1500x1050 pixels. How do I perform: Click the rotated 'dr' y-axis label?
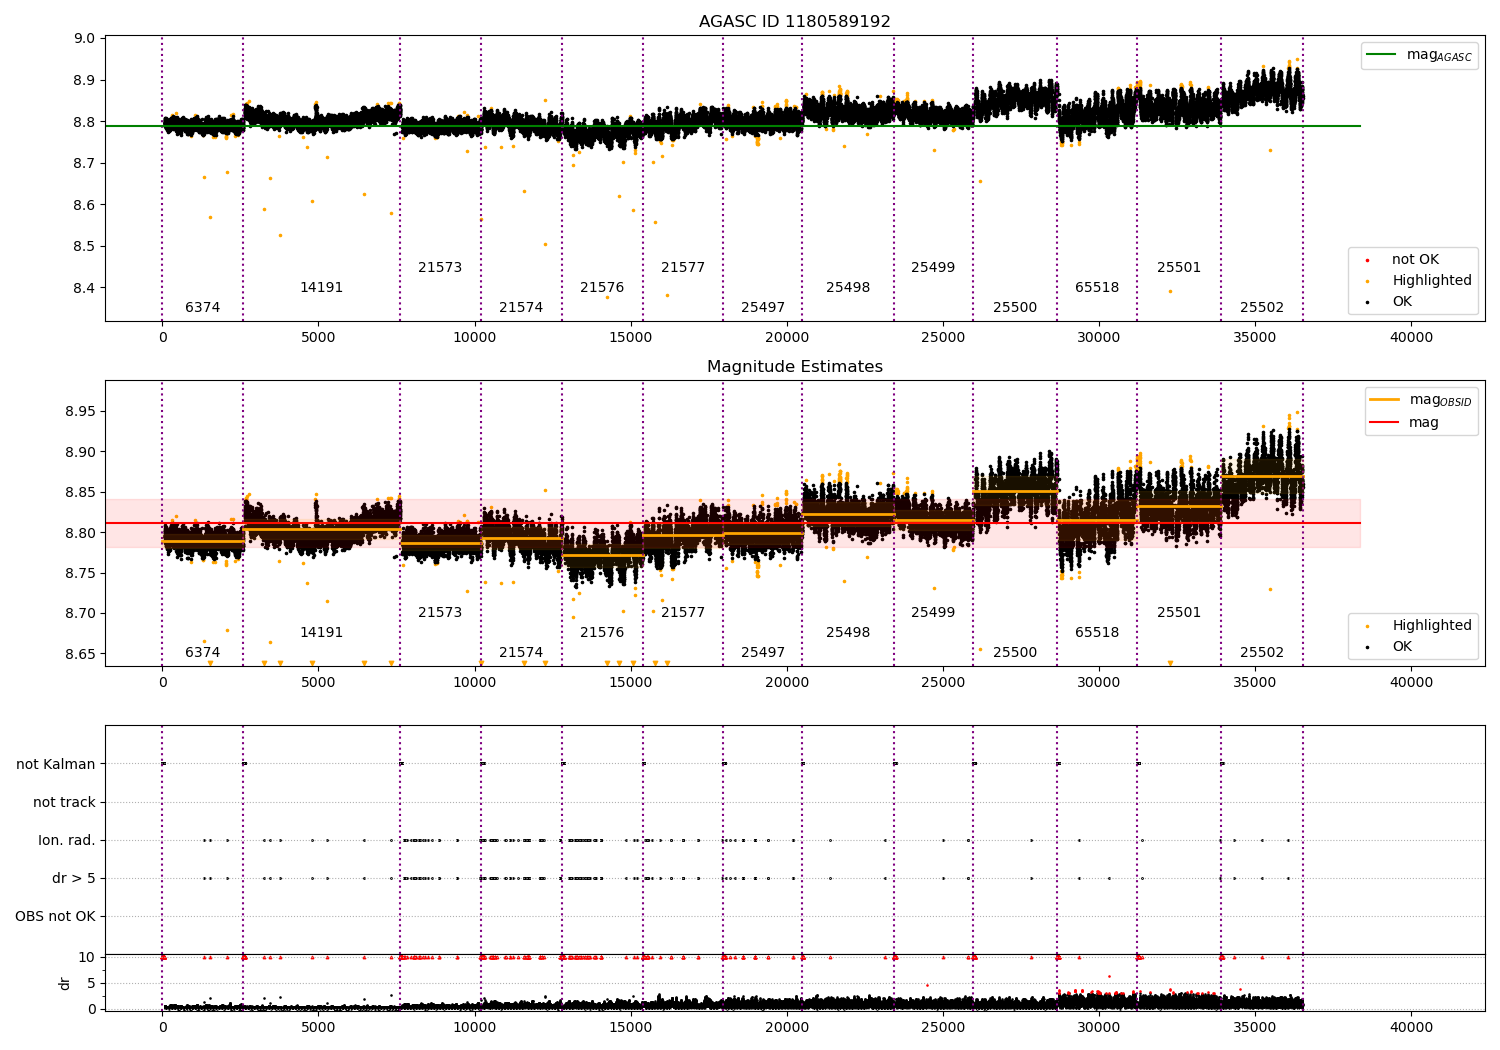(x=65, y=983)
